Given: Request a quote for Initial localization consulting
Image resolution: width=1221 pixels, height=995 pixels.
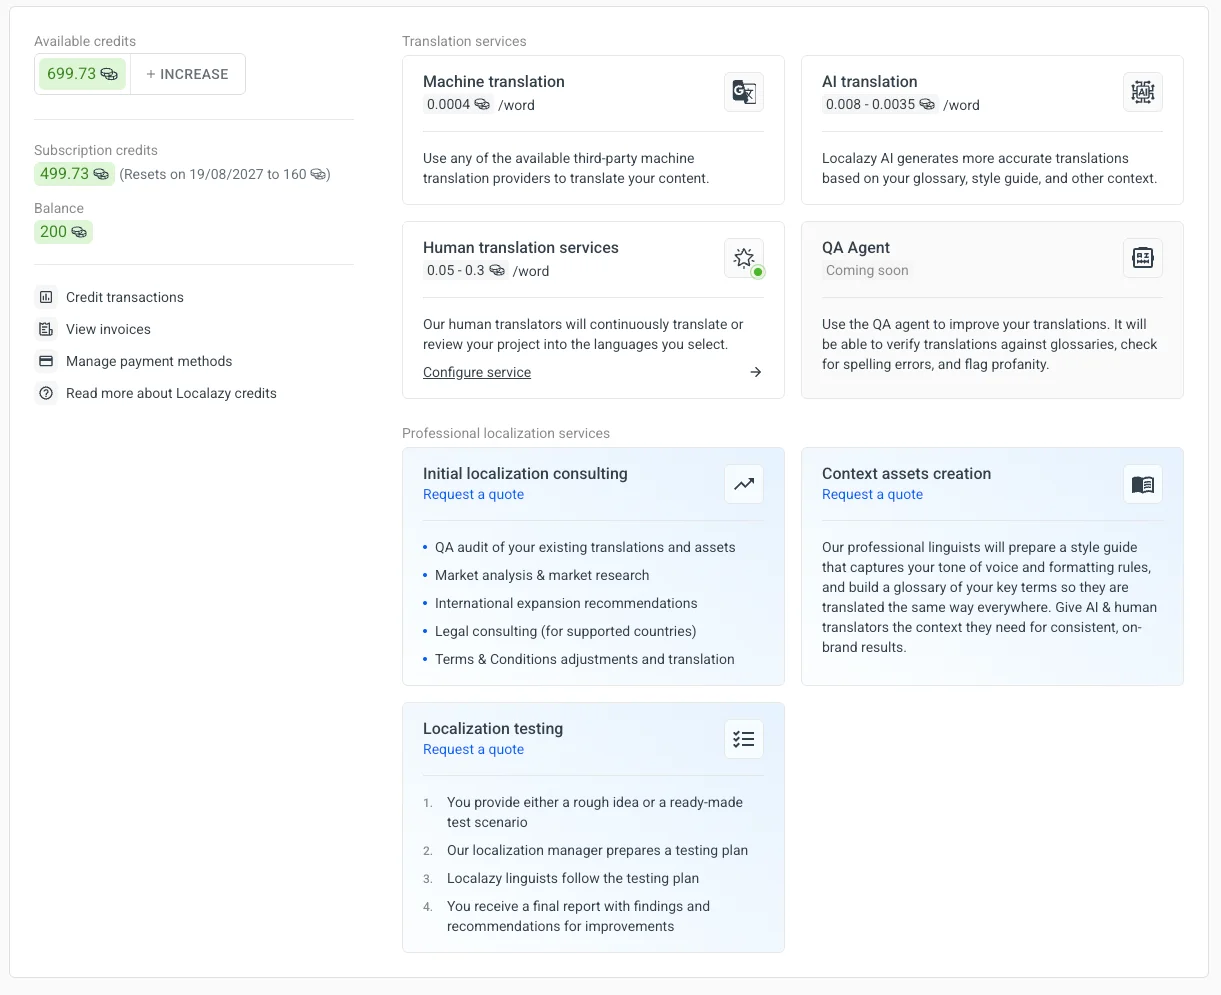Looking at the screenshot, I should pos(473,494).
